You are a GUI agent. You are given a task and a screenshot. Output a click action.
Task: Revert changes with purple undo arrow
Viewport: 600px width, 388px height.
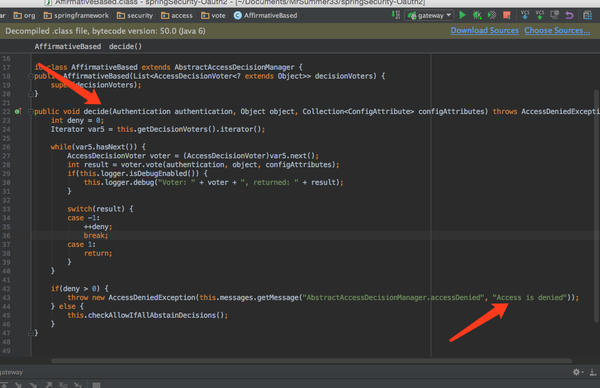(x=569, y=15)
